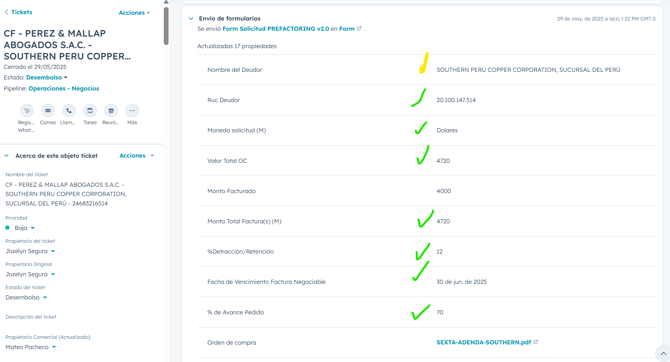The width and height of the screenshot is (670, 362).
Task: Click Monto Total Factura(s) (M) label
Action: [x=244, y=221]
